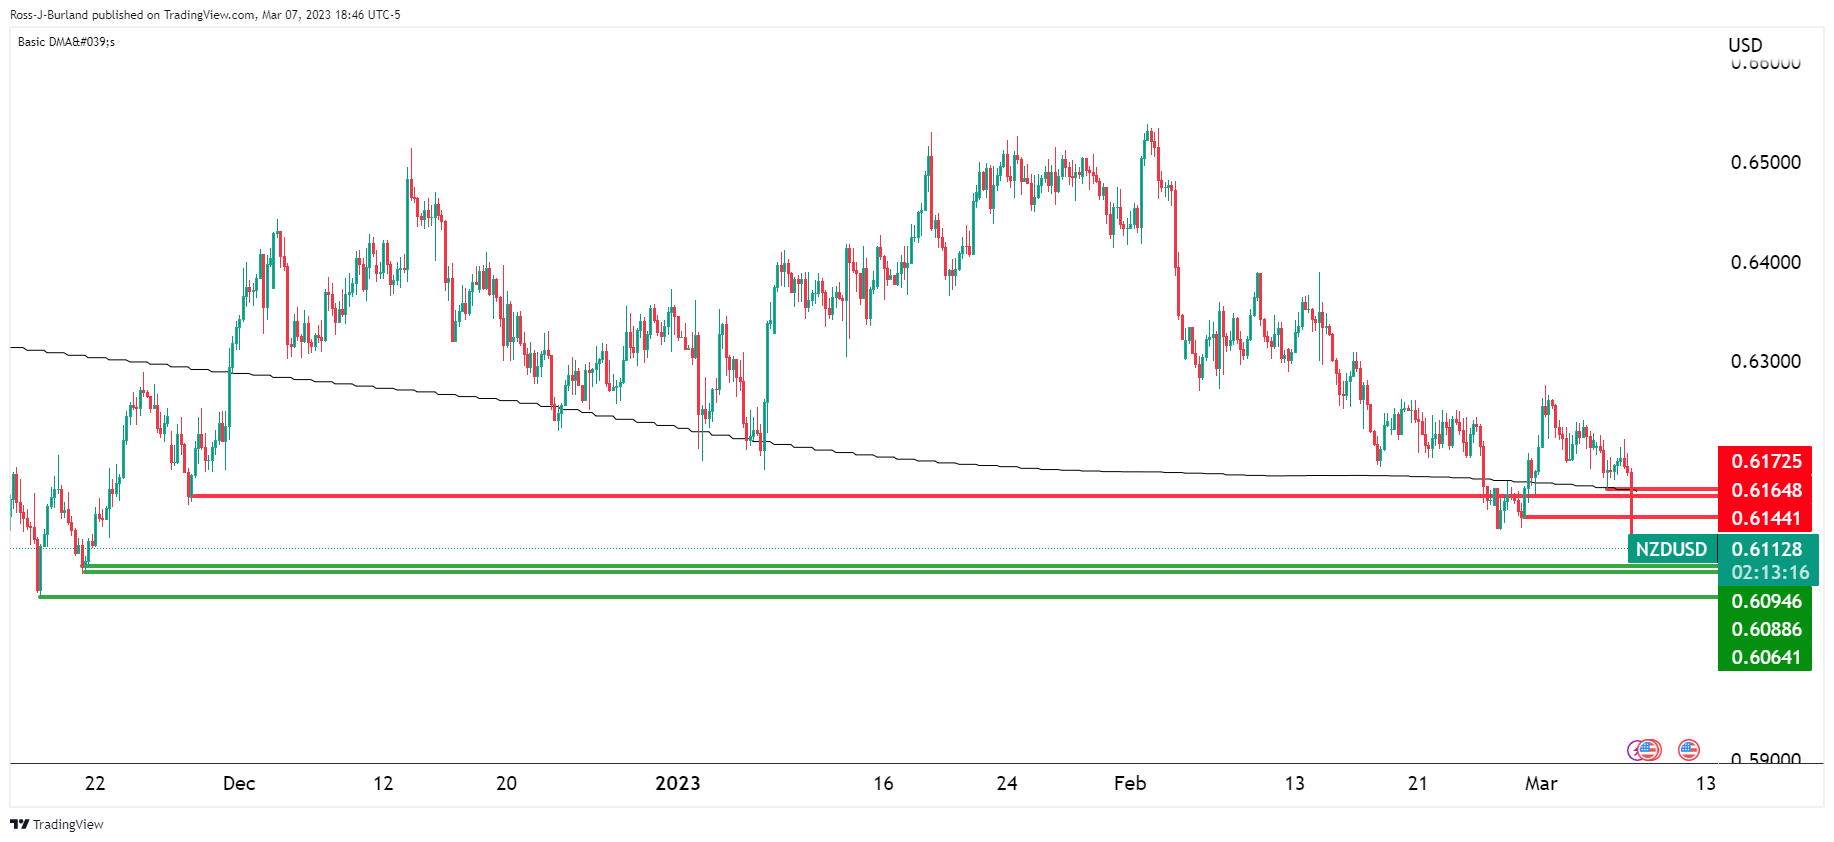
Task: Click the Feb date label on time axis
Action: [x=1130, y=783]
